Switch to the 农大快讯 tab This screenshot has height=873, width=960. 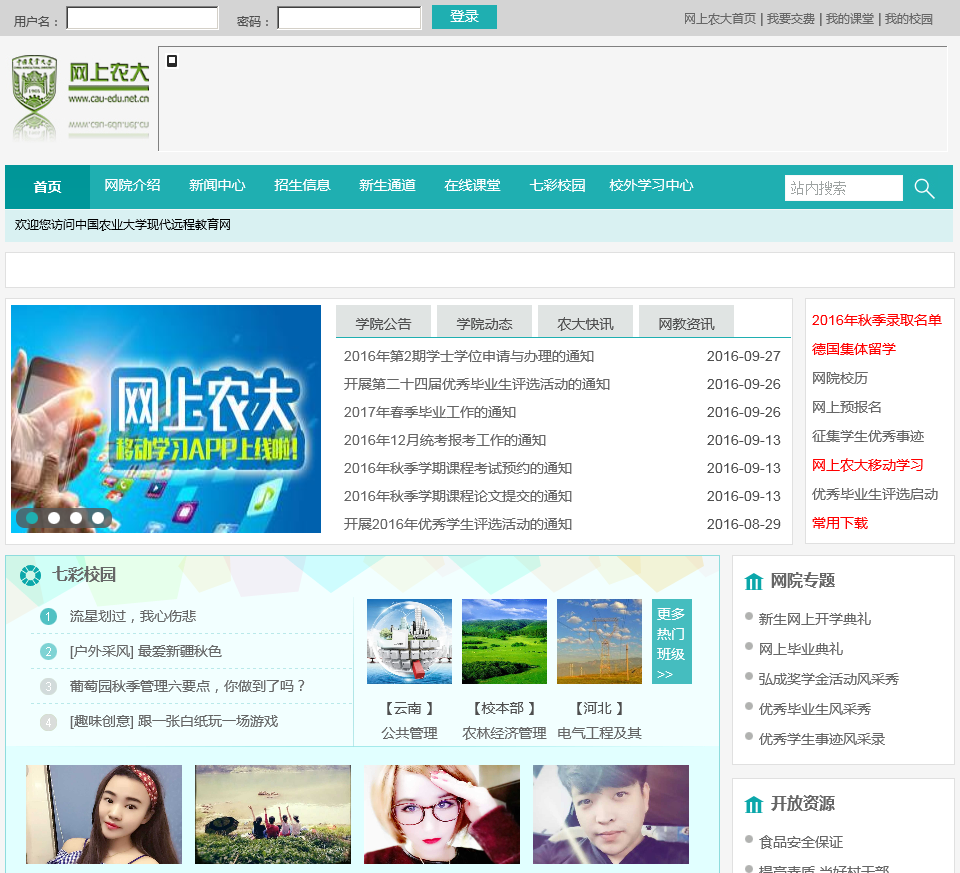[585, 323]
